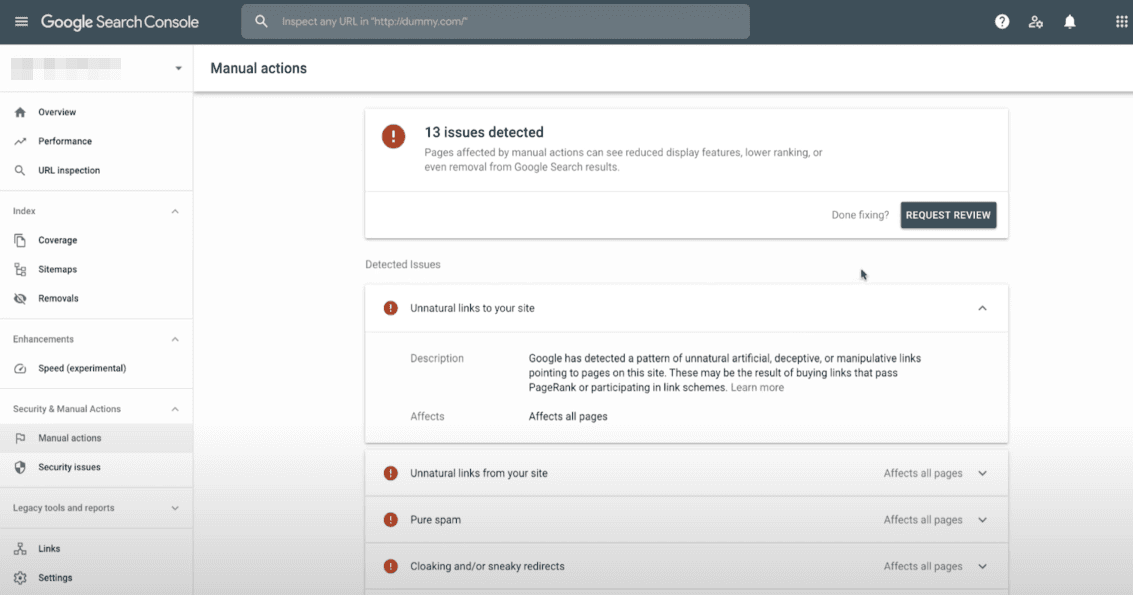Collapse the Unnatural links to your site panel

coord(982,308)
